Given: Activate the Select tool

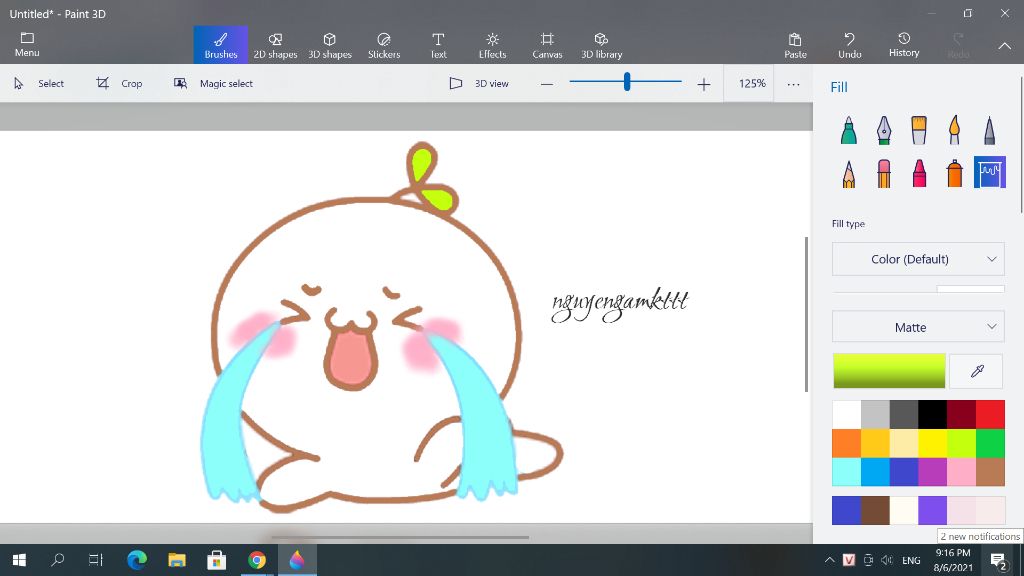Looking at the screenshot, I should click(39, 84).
